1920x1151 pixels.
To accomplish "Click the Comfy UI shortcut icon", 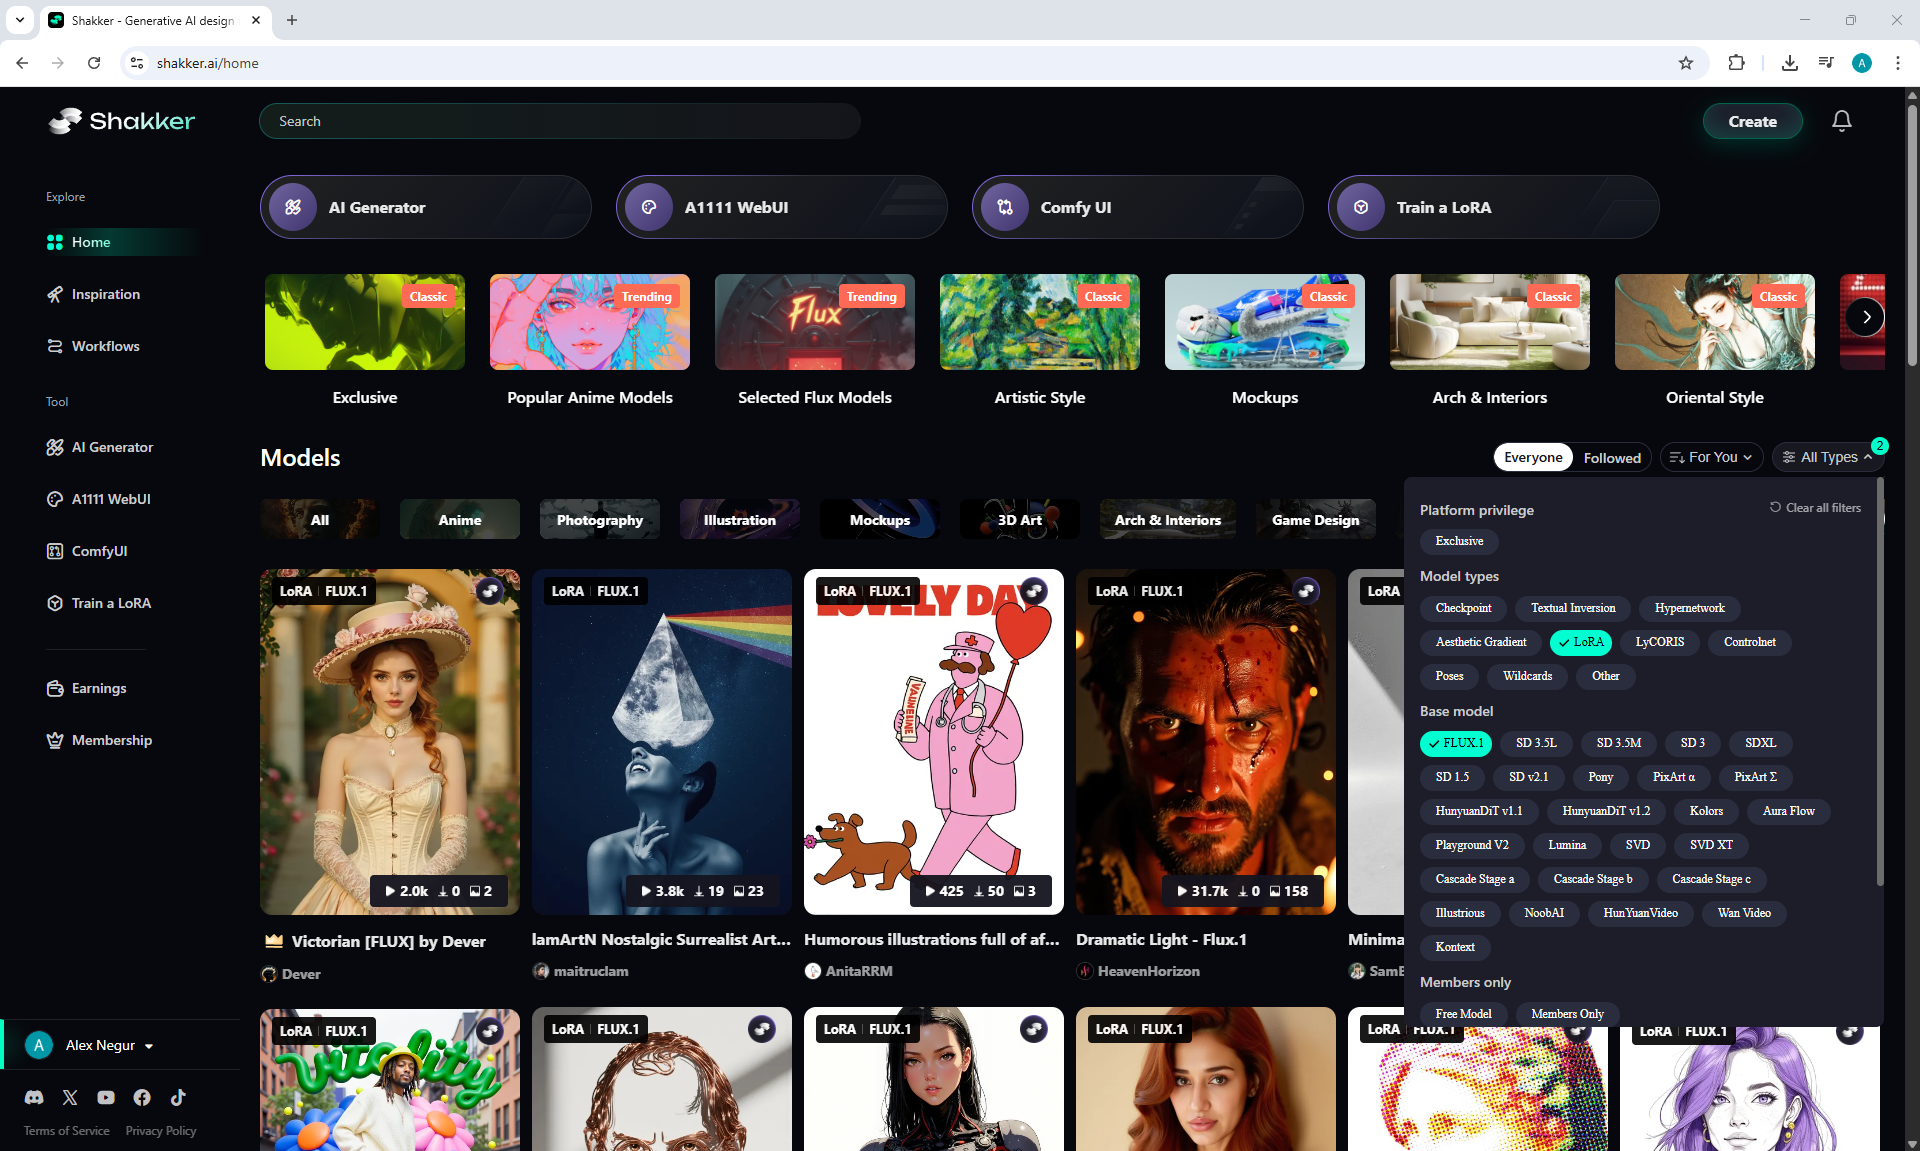I will click(1005, 207).
